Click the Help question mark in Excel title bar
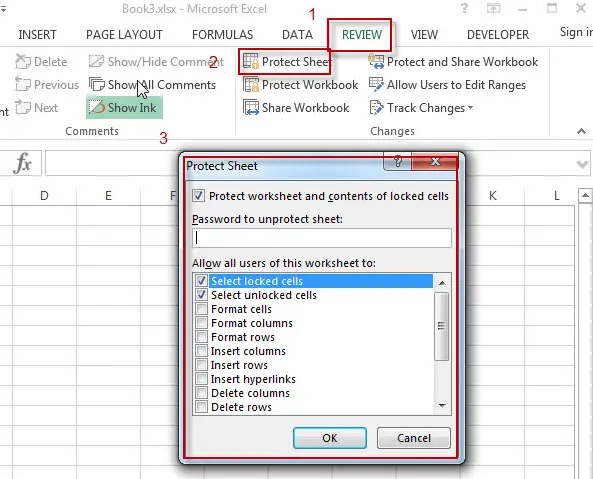The width and height of the screenshot is (593, 479). point(464,8)
